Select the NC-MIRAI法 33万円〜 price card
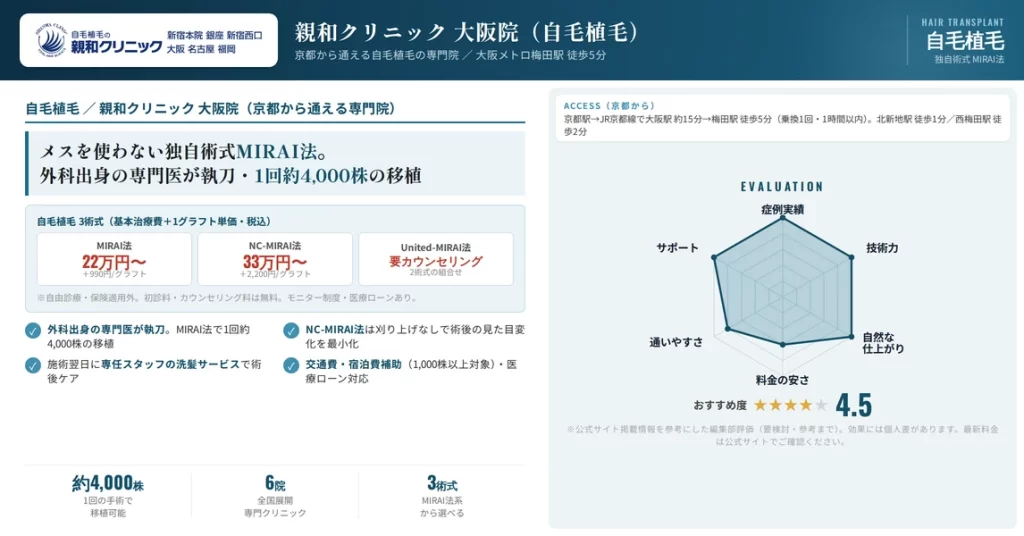 275,259
